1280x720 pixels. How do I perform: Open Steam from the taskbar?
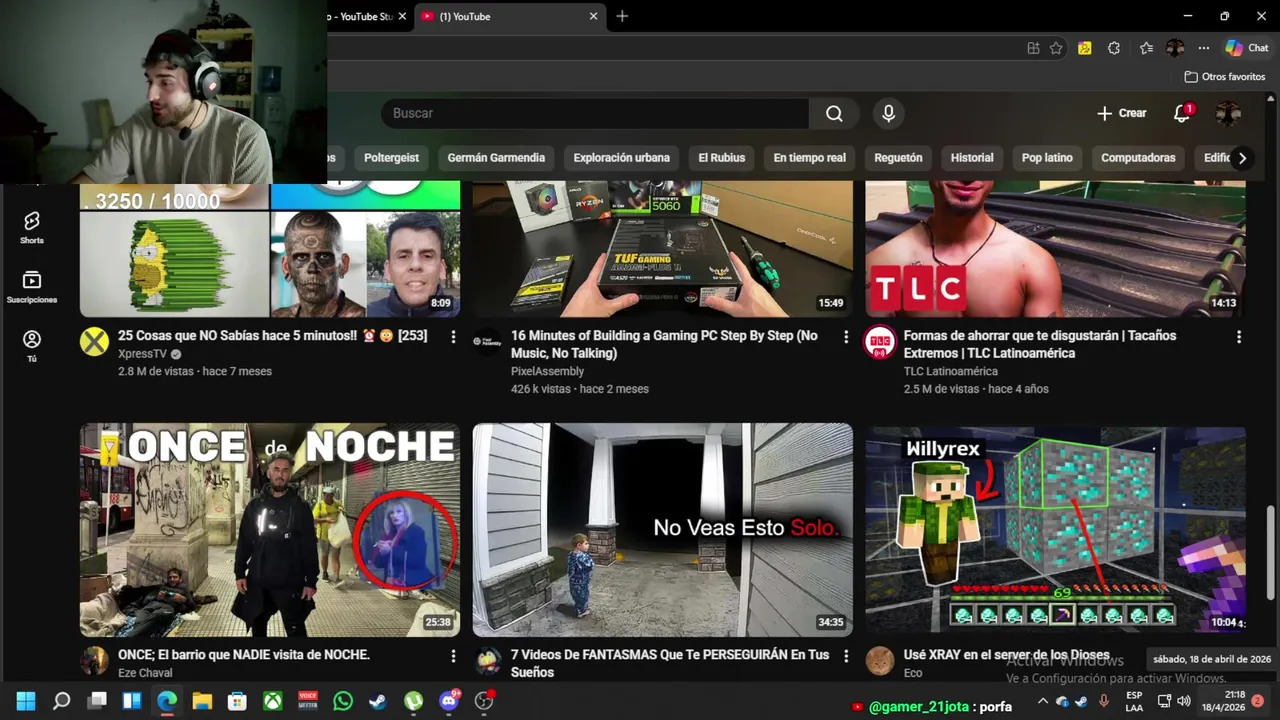pyautogui.click(x=378, y=701)
